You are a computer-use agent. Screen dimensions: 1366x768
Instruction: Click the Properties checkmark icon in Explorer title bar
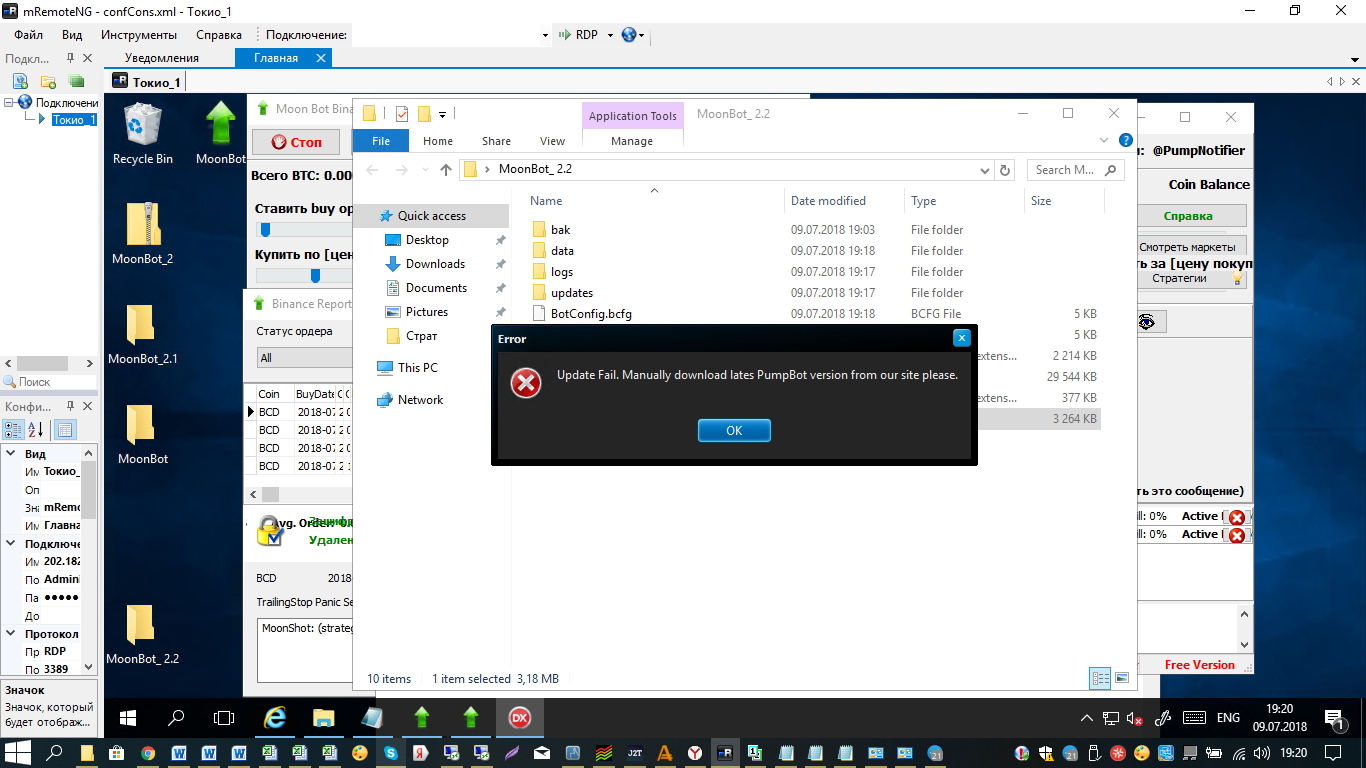(402, 113)
